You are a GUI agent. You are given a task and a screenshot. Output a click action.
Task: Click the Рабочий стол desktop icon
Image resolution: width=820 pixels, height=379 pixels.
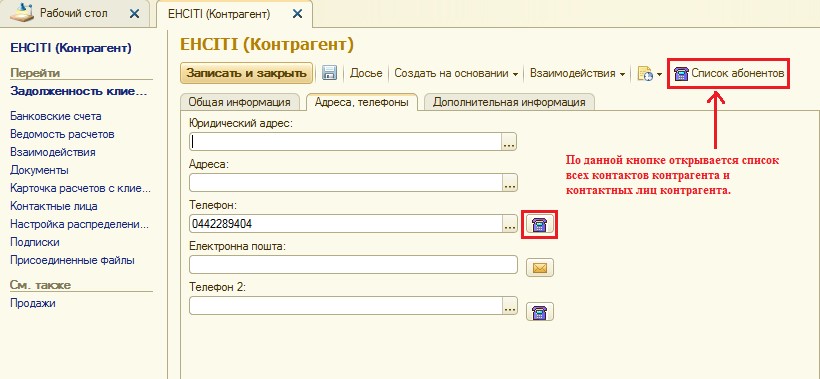click(21, 13)
